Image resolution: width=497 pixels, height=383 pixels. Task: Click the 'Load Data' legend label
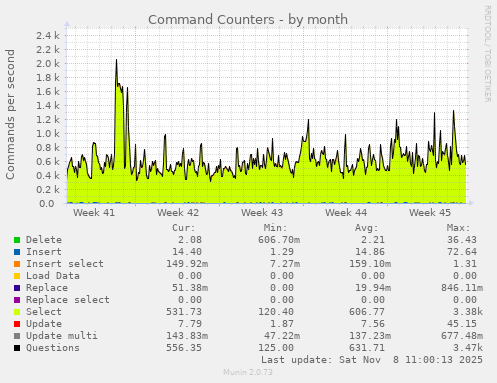tap(53, 276)
